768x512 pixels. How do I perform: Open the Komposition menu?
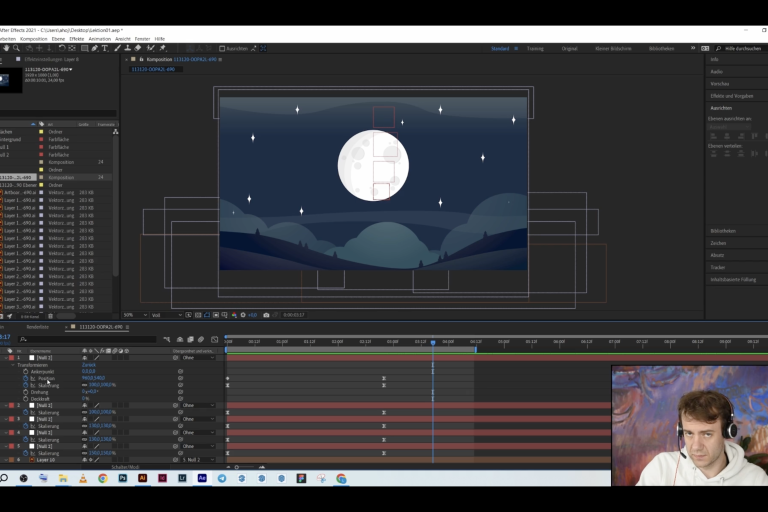click(34, 38)
